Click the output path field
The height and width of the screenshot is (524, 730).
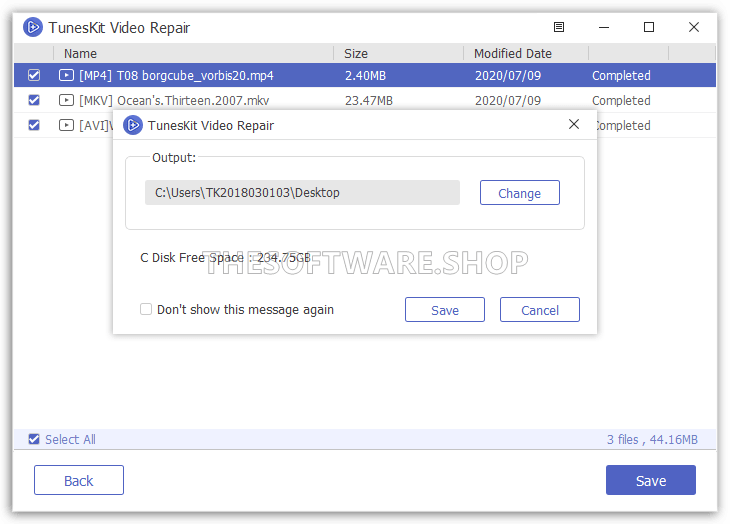tap(302, 193)
